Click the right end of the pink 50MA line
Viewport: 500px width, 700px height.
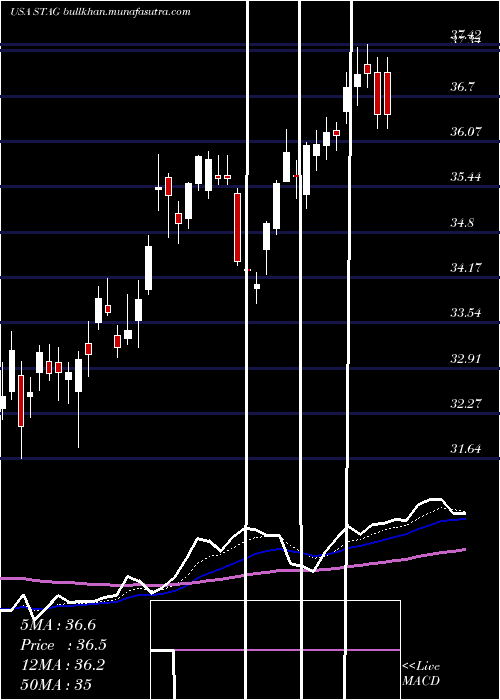pyautogui.click(x=464, y=550)
